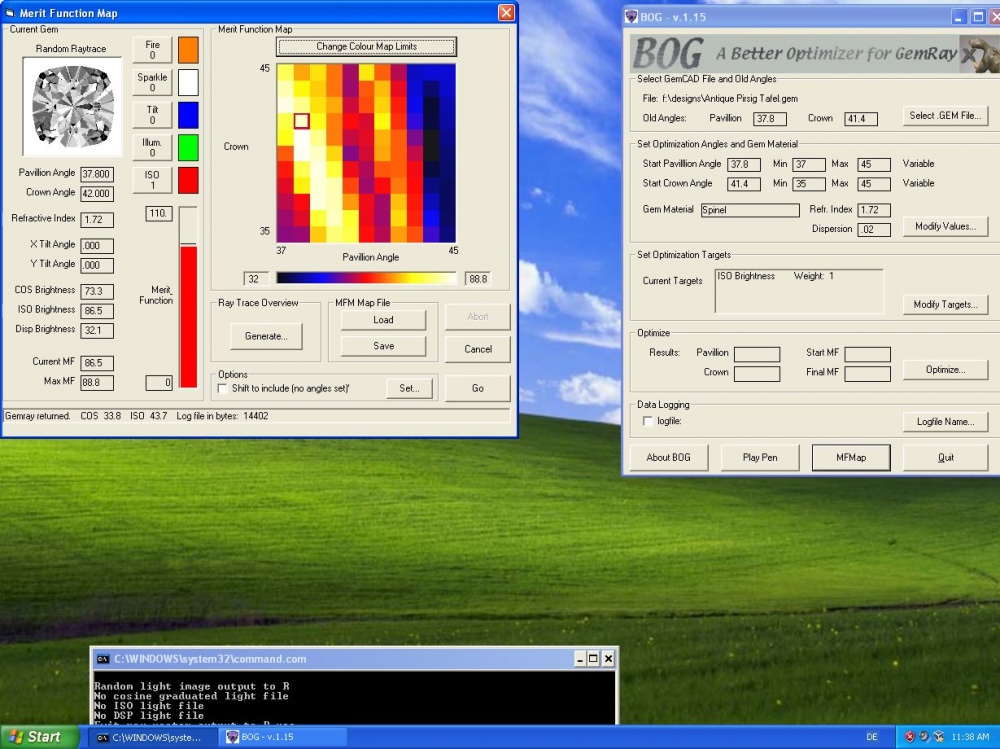Viewport: 1000px width, 749px height.
Task: Click the red shield system tray icon
Action: (x=910, y=737)
